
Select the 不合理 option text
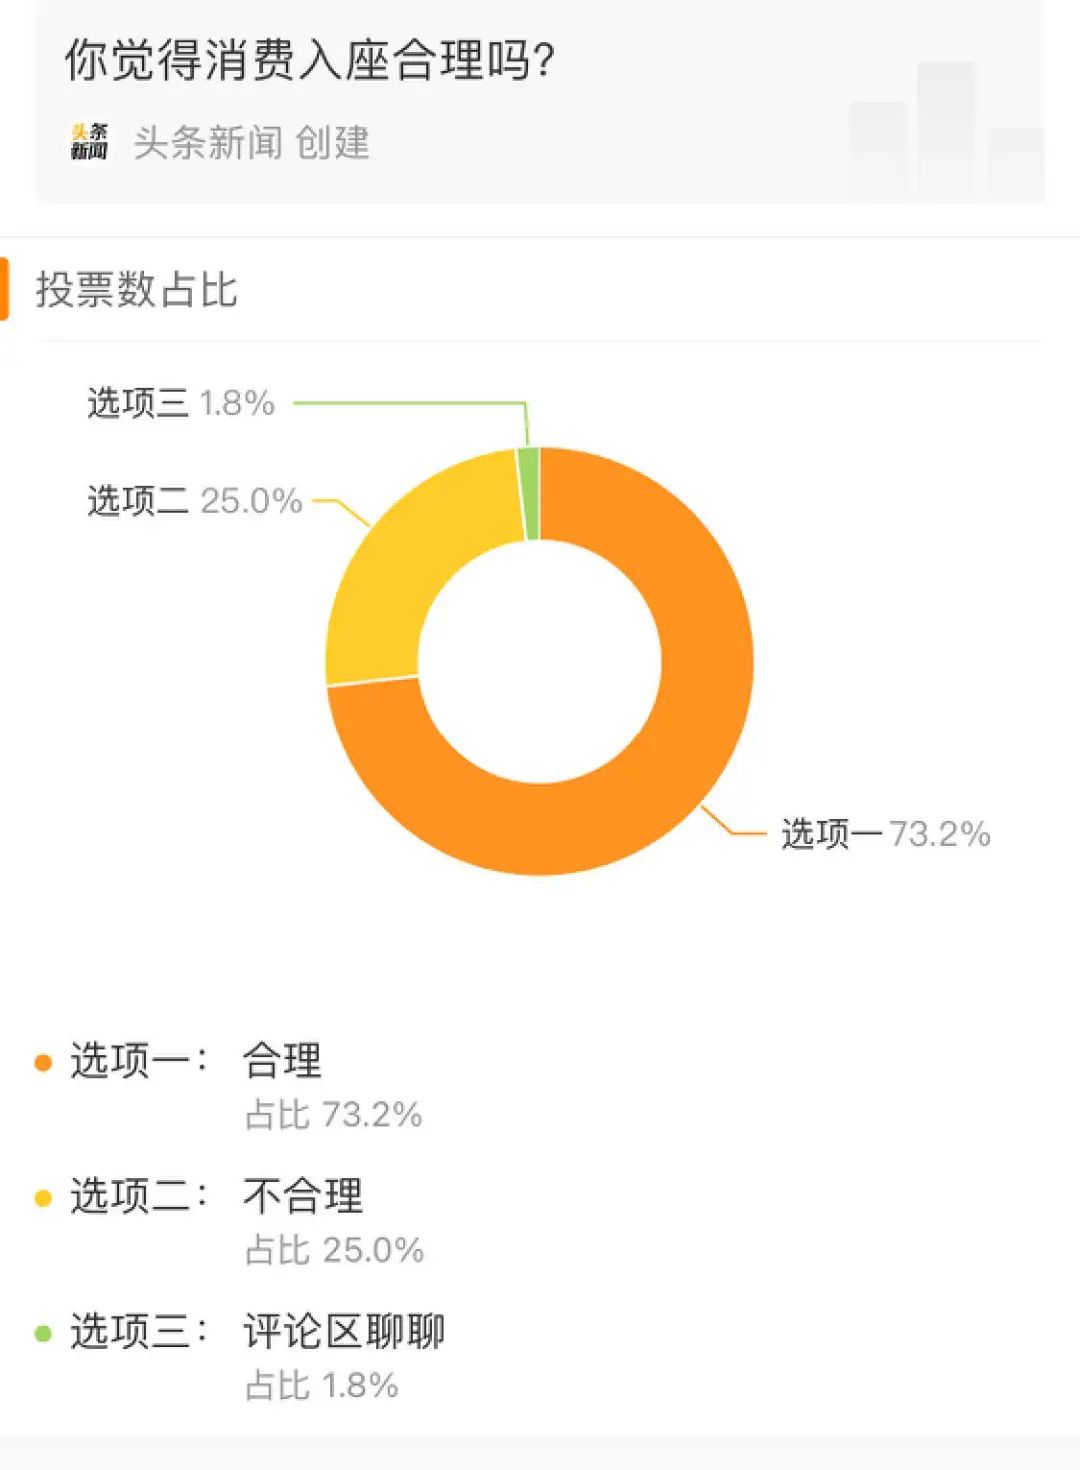[303, 1196]
